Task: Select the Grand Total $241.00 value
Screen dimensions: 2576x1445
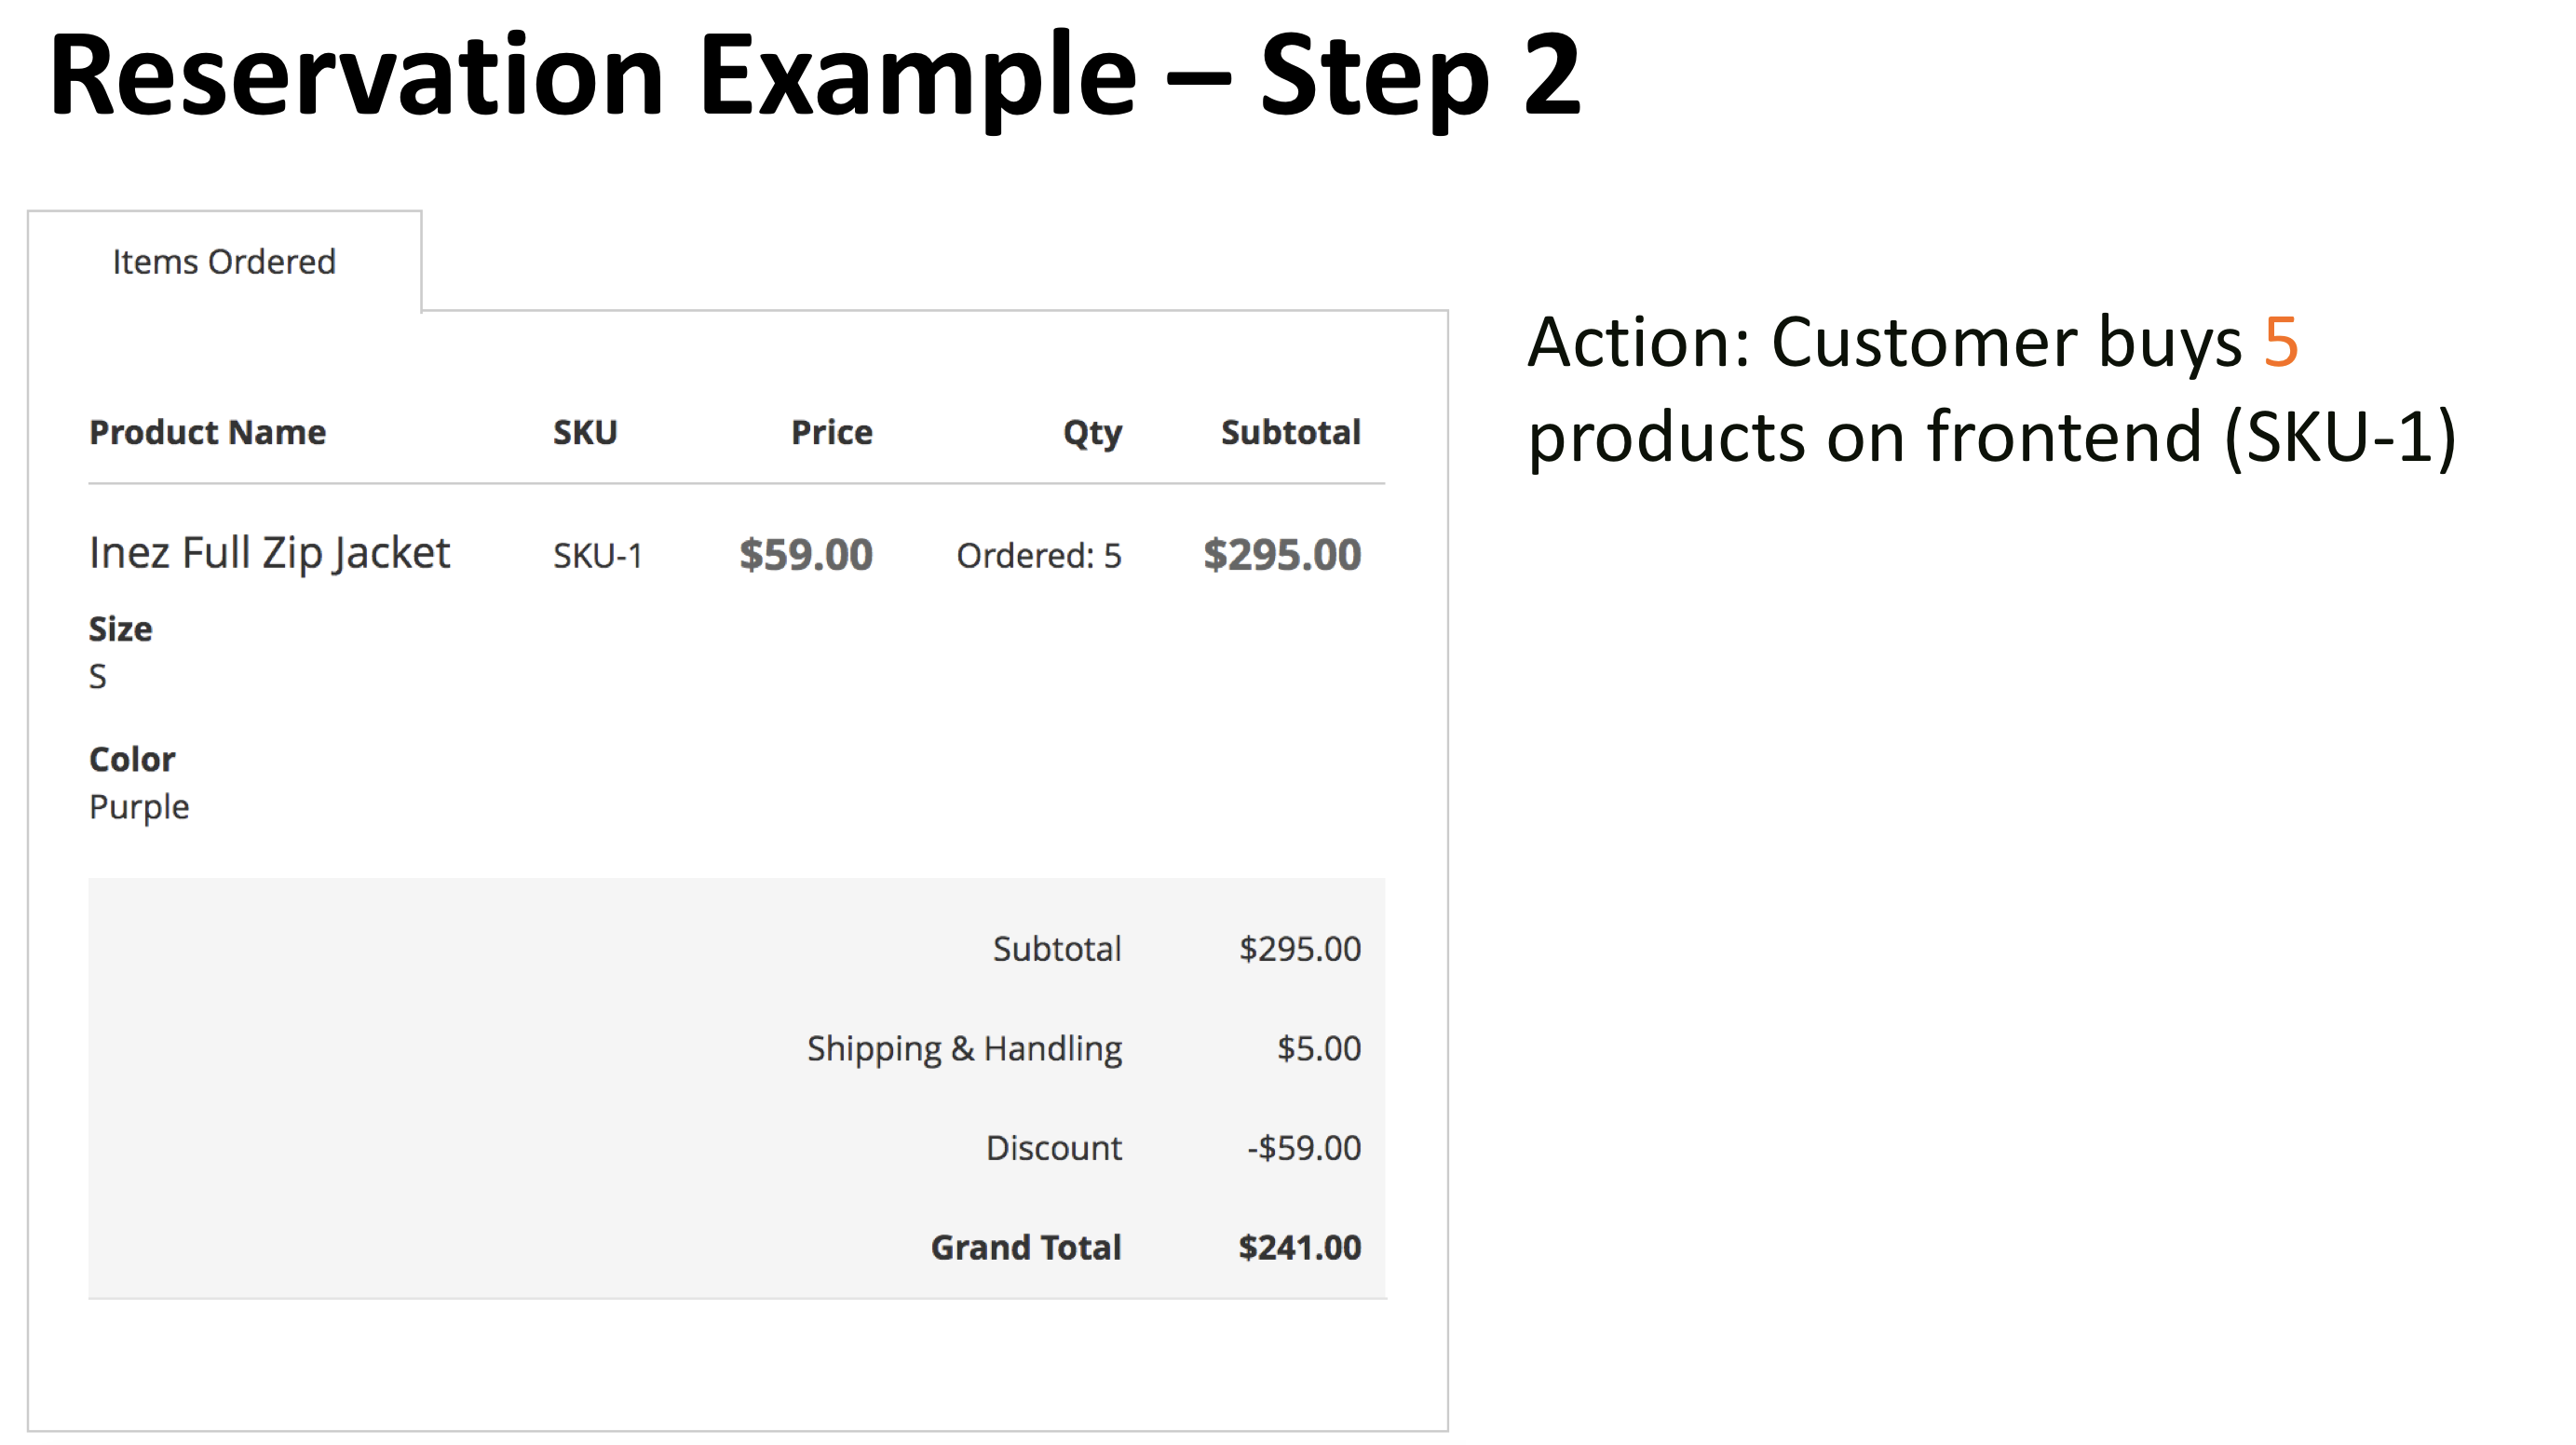Action: [1298, 1246]
